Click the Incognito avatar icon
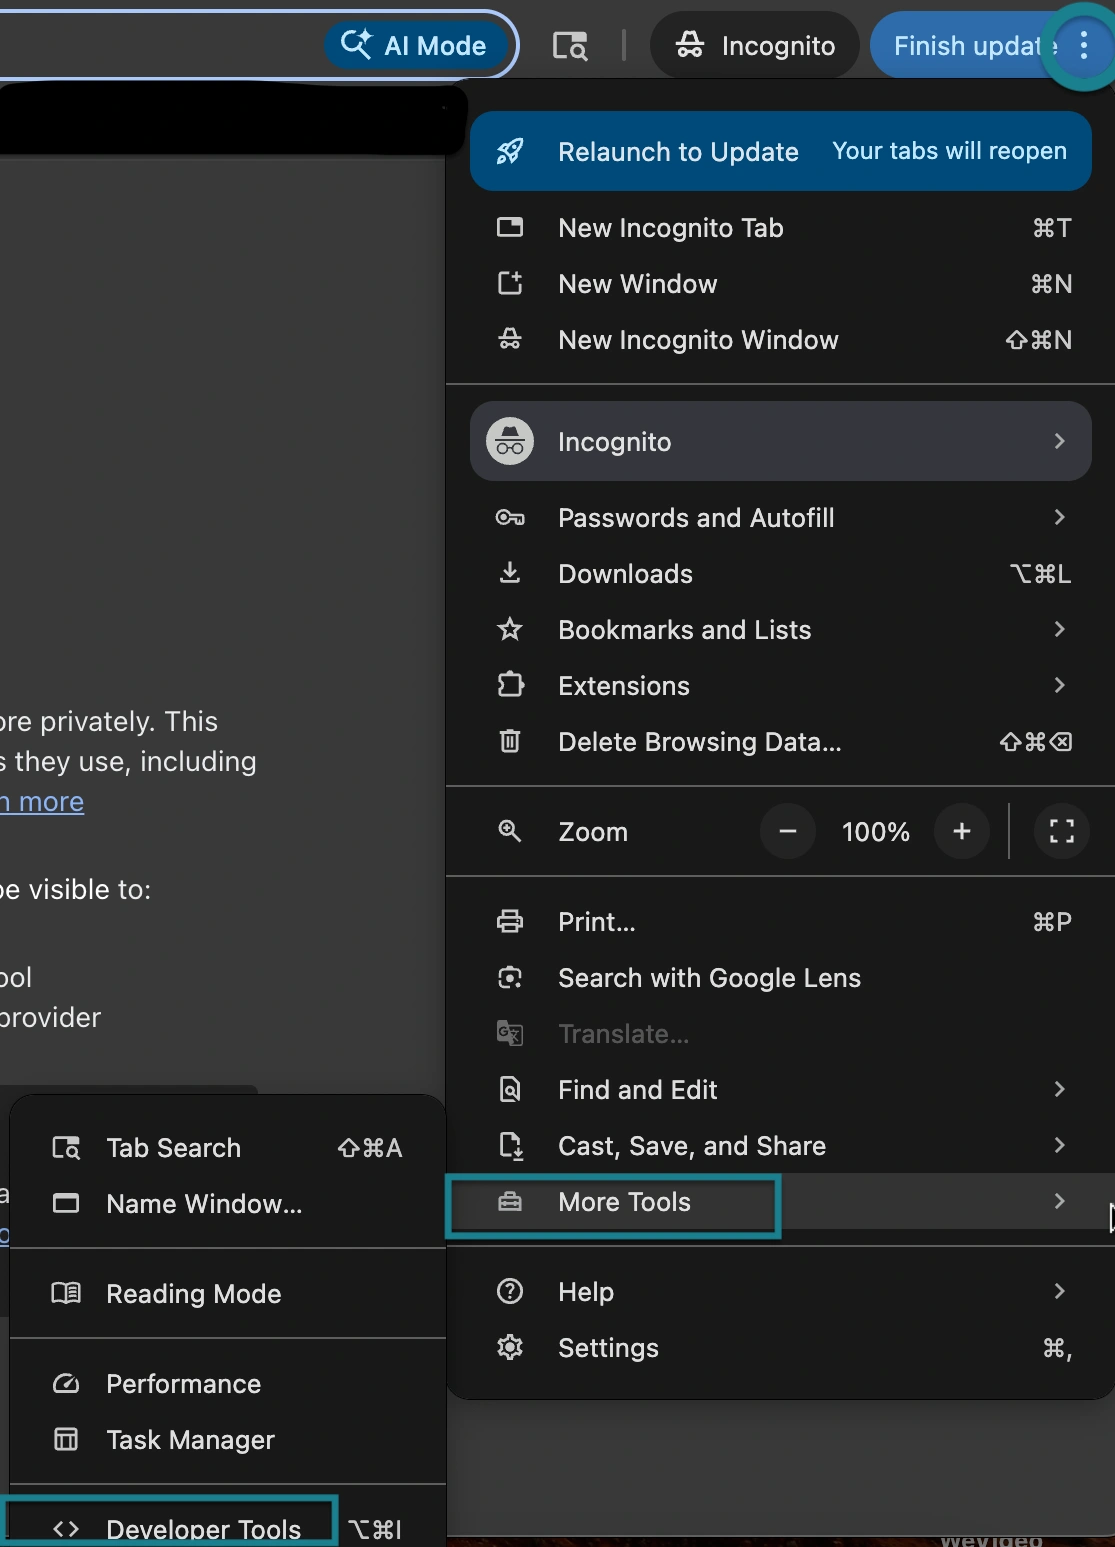This screenshot has height=1547, width=1115. click(510, 441)
